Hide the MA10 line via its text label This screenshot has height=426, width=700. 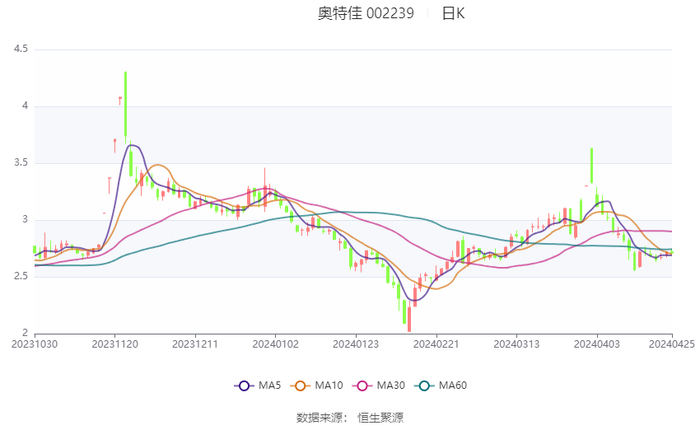coord(327,385)
